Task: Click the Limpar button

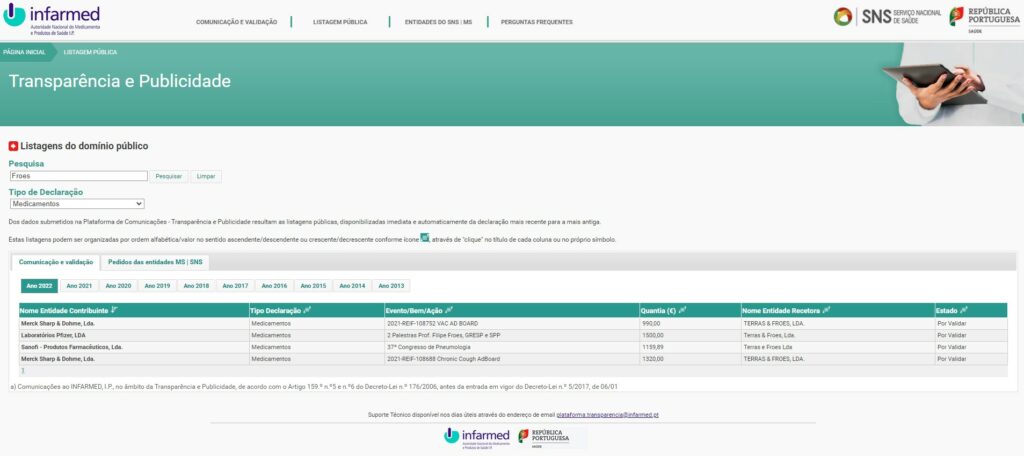Action: pyautogui.click(x=206, y=176)
